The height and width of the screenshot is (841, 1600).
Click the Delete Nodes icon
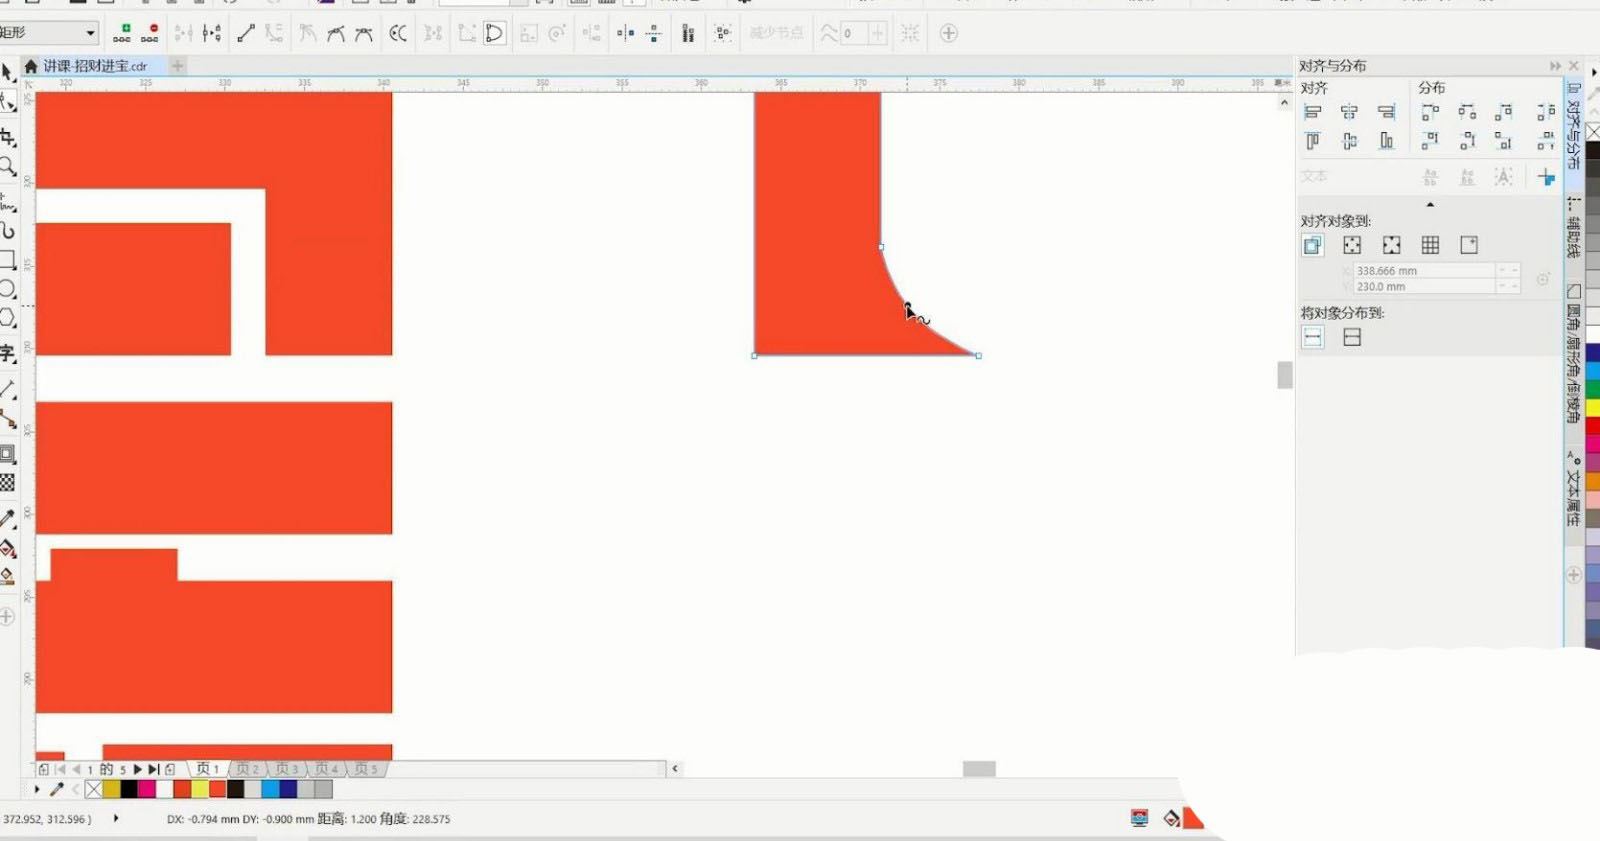coord(150,33)
